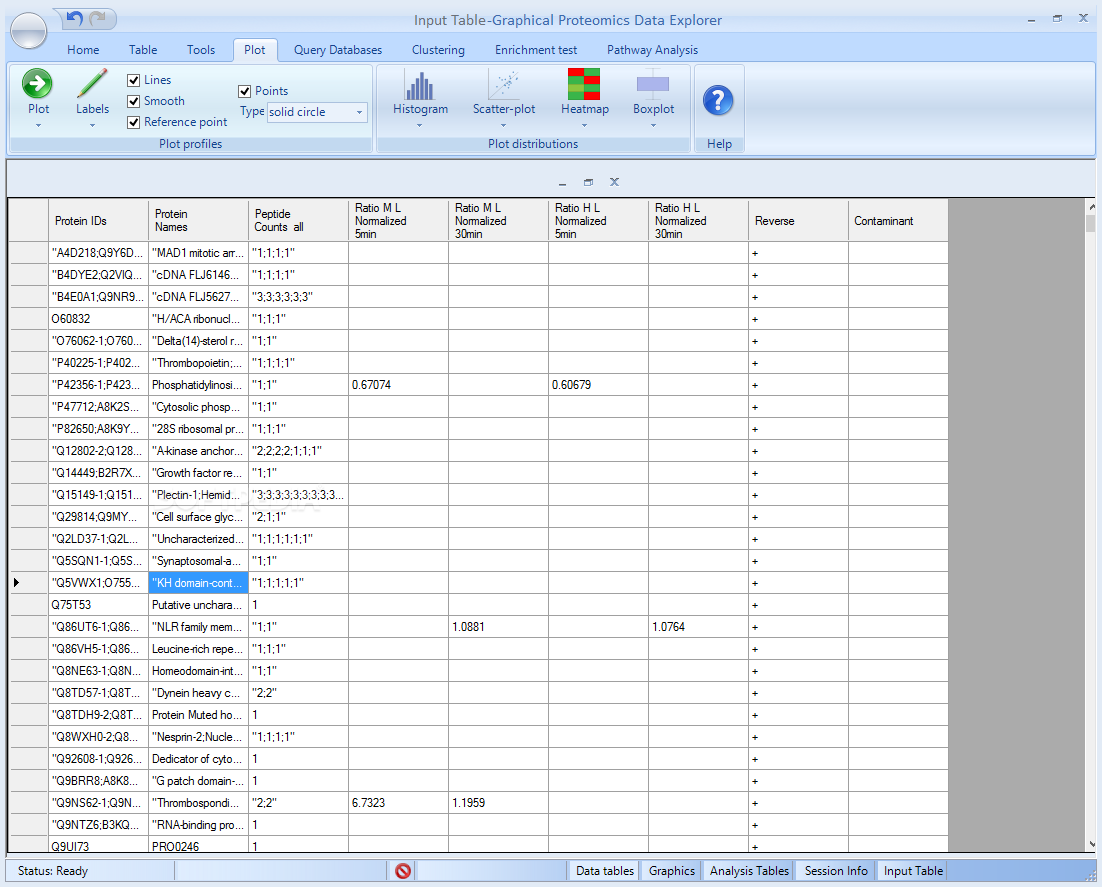Click the Analysis Tables button
Viewport: 1102px width, 887px height.
[749, 871]
